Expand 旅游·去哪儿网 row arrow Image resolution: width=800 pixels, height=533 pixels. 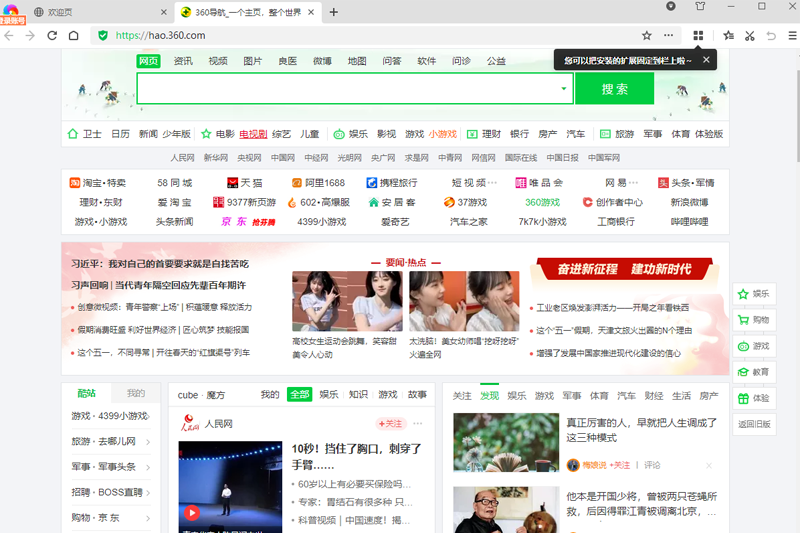[148, 442]
